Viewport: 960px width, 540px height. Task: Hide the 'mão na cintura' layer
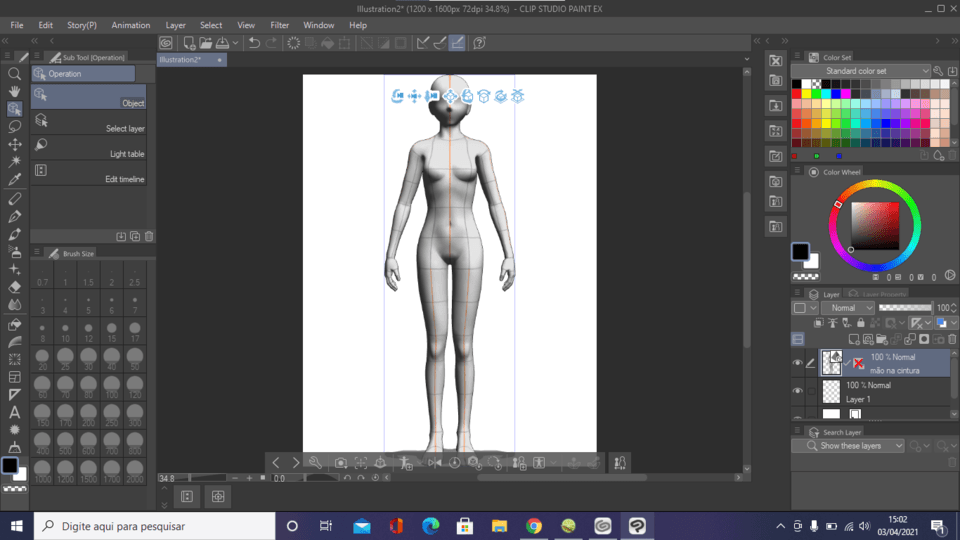point(797,363)
